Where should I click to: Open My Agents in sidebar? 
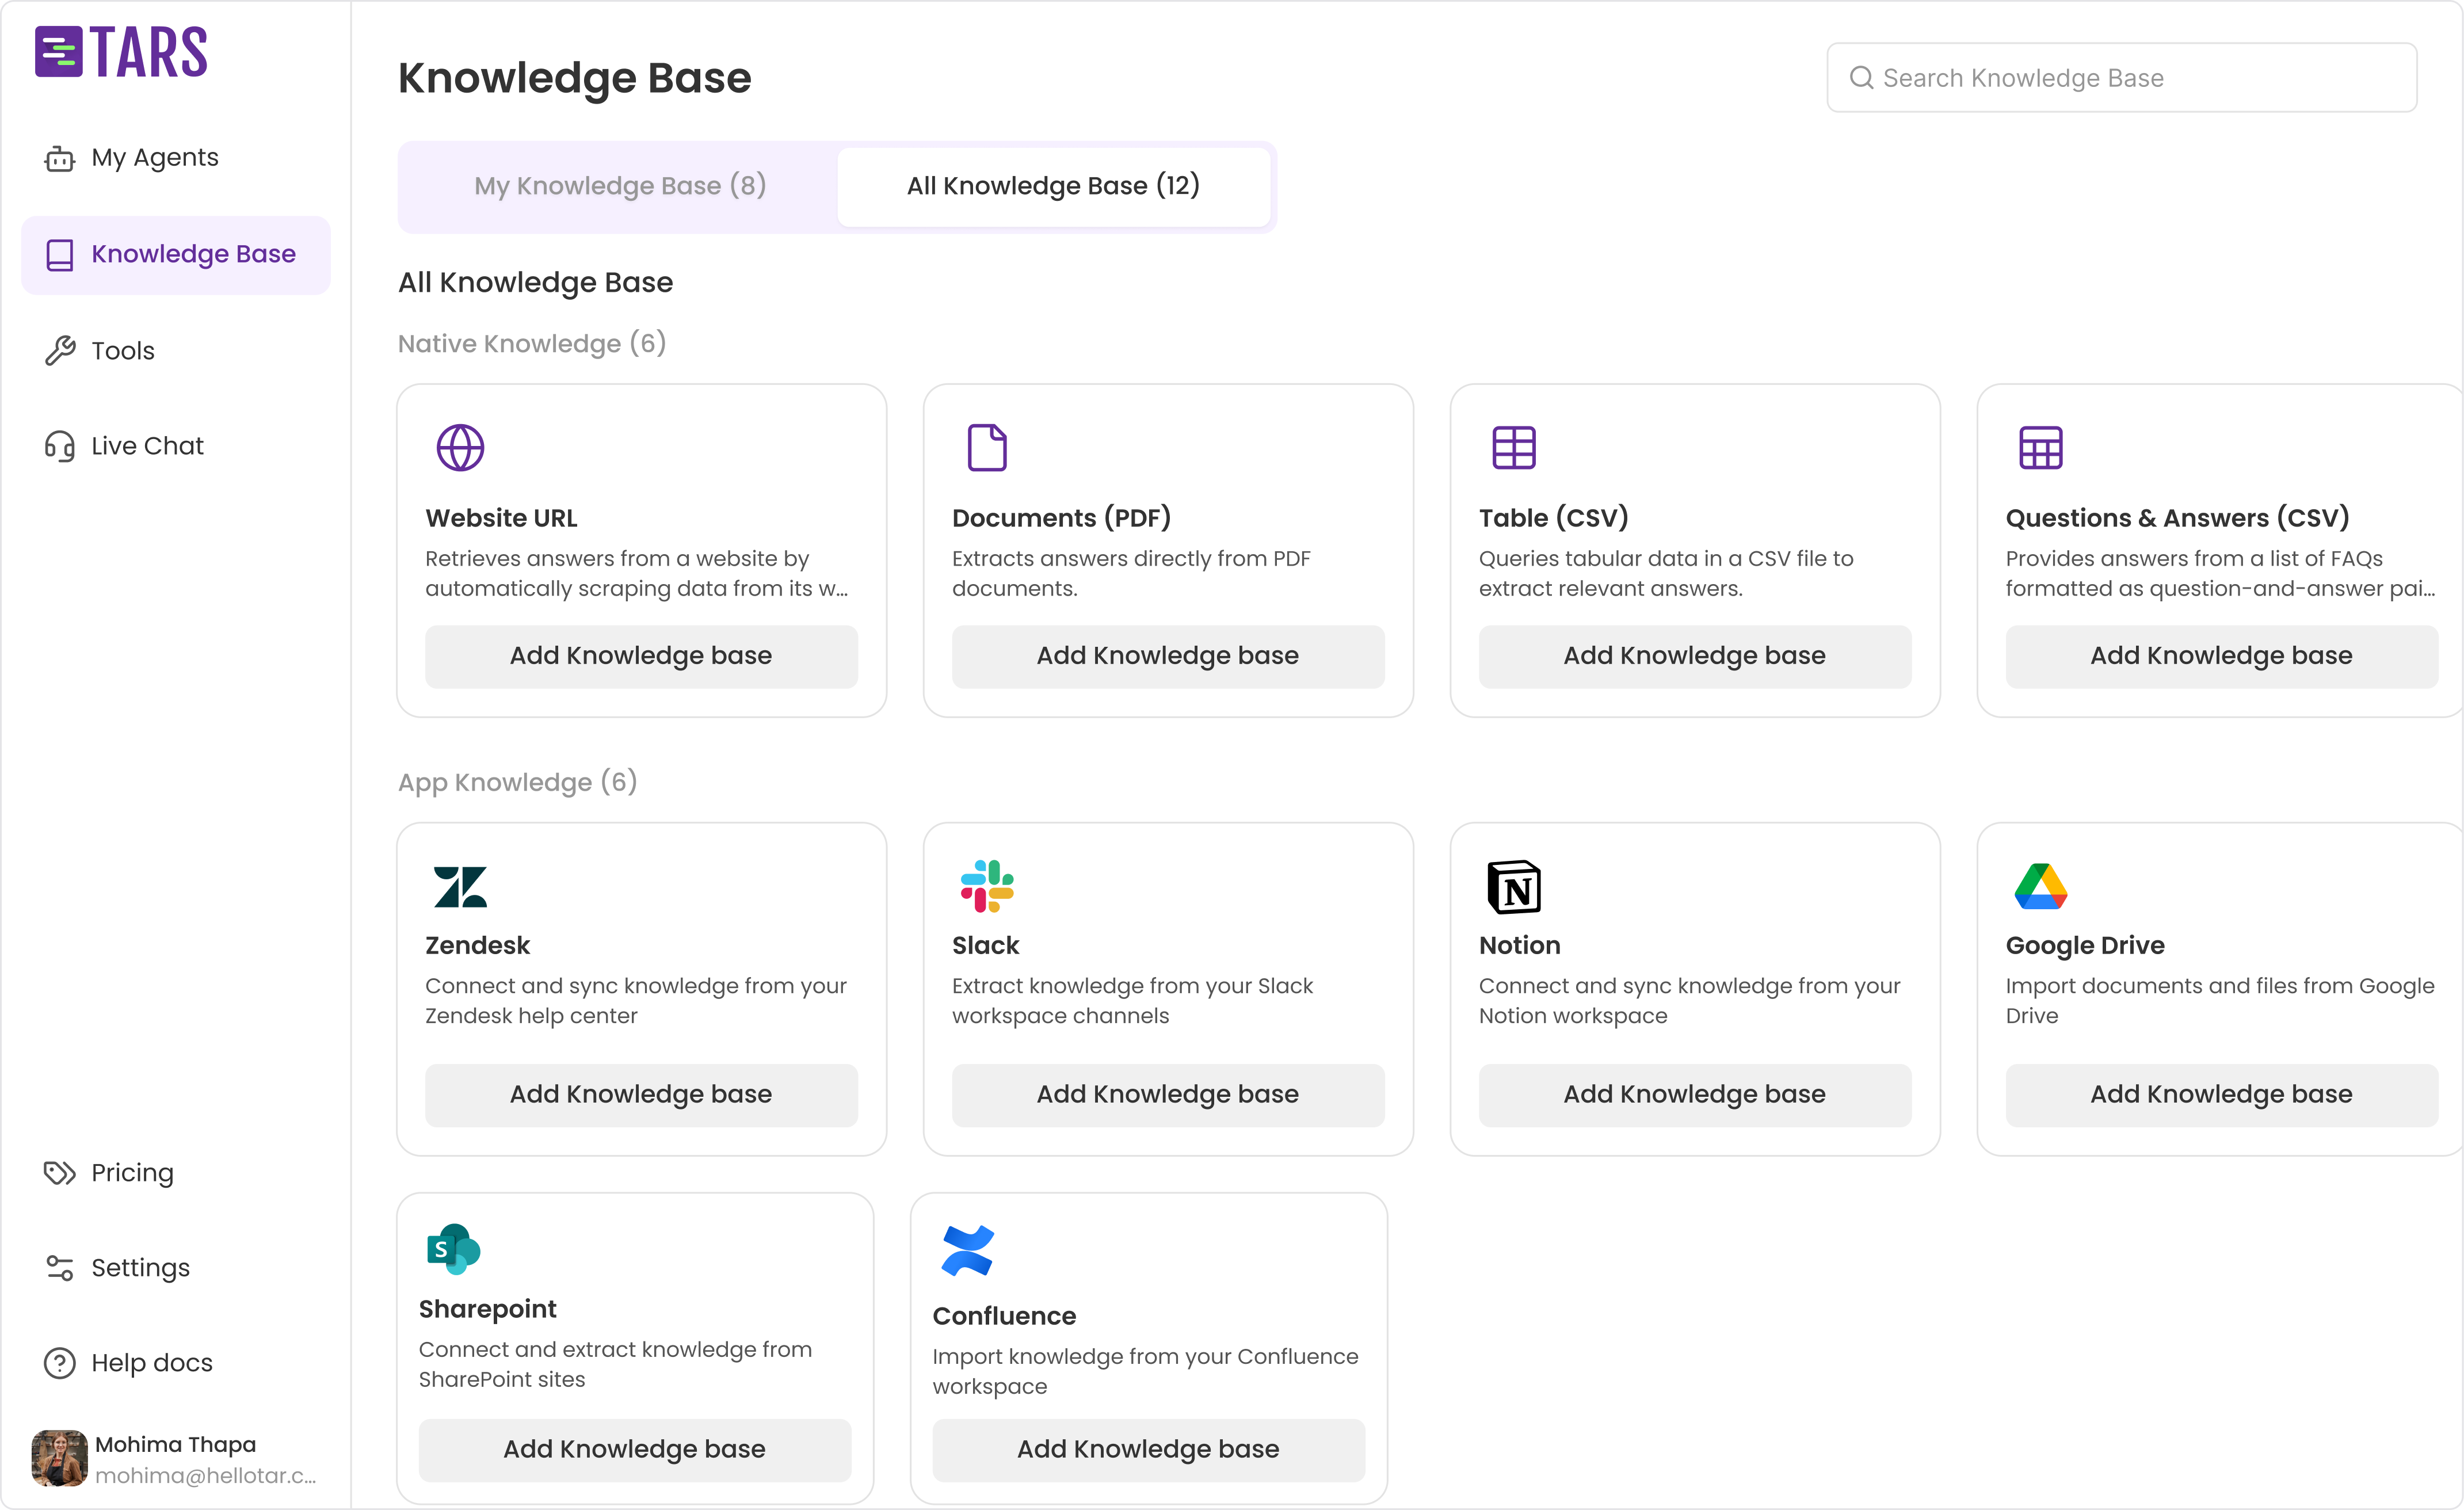(x=154, y=158)
